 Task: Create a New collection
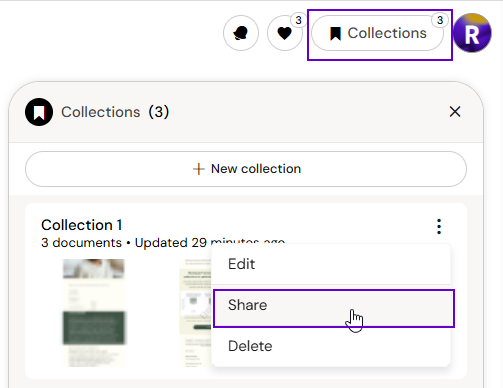(246, 169)
